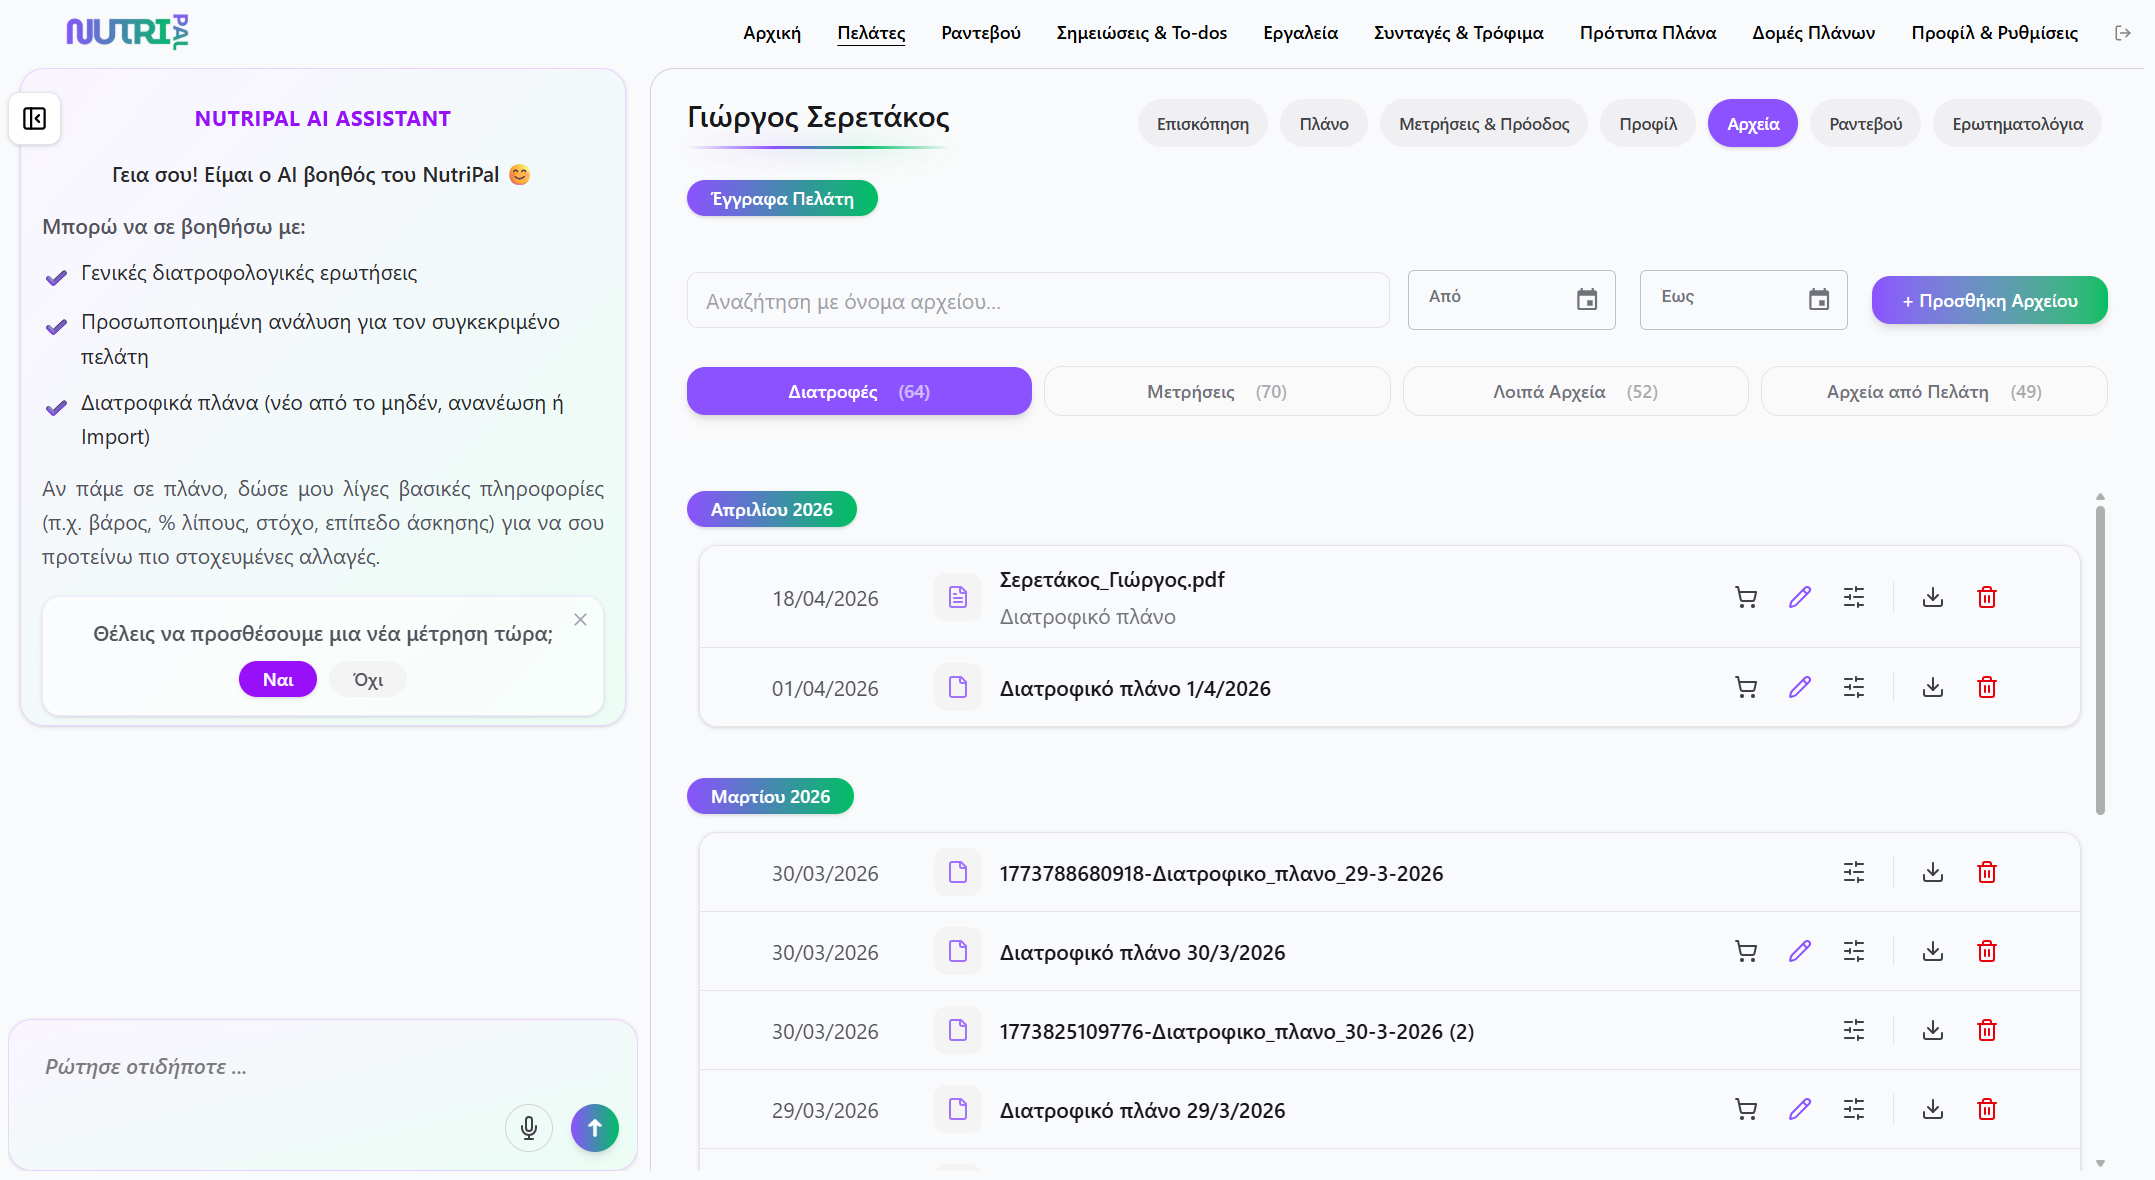Focus the file name search field
The height and width of the screenshot is (1180, 2155).
(x=1037, y=301)
